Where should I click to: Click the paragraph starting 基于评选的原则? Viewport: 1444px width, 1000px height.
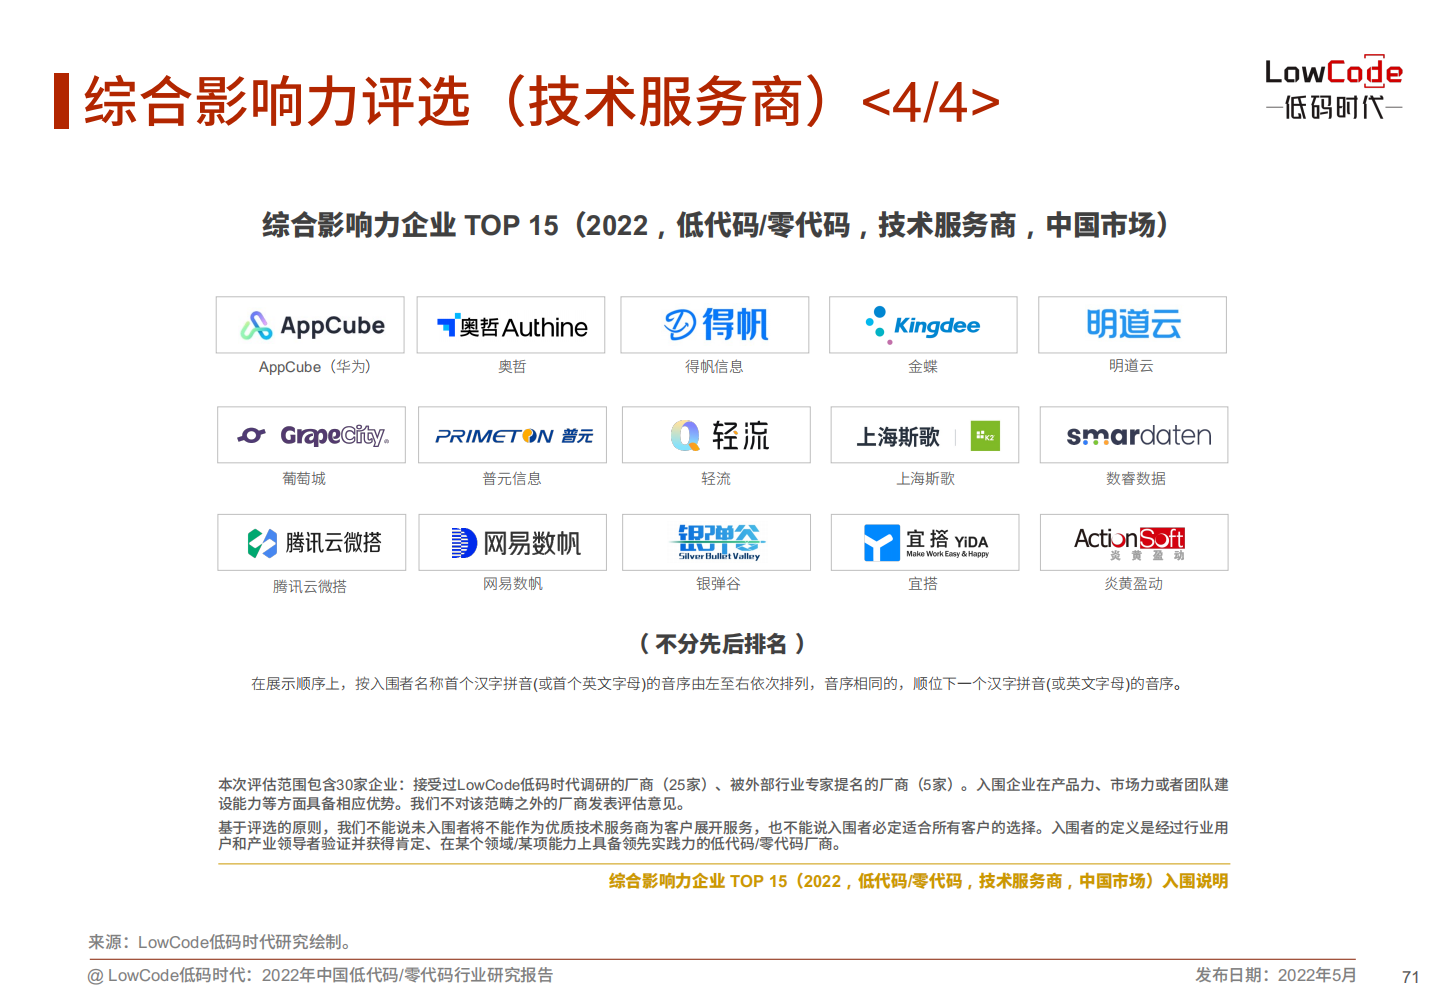(723, 836)
